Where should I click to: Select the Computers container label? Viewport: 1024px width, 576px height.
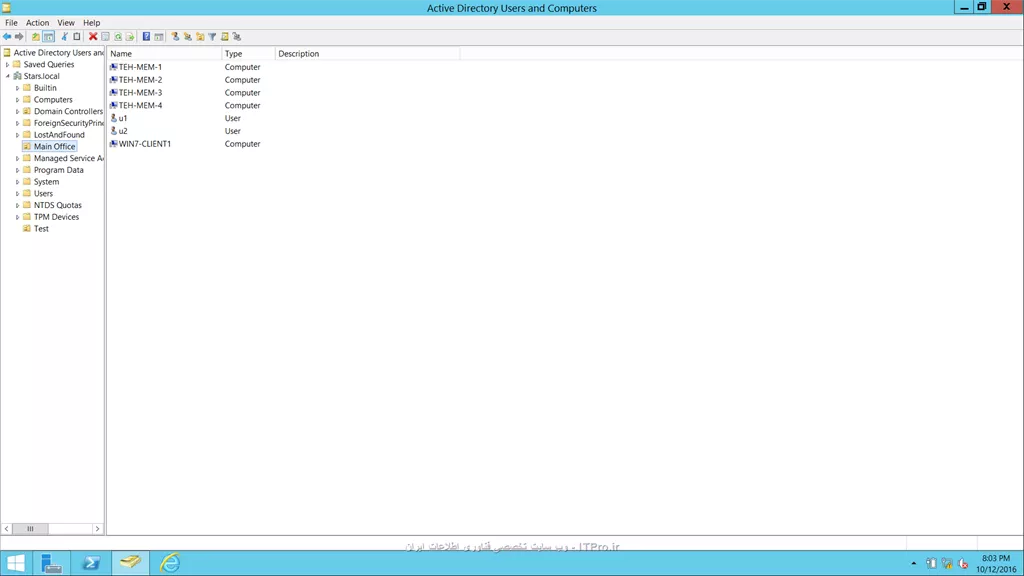53,100
